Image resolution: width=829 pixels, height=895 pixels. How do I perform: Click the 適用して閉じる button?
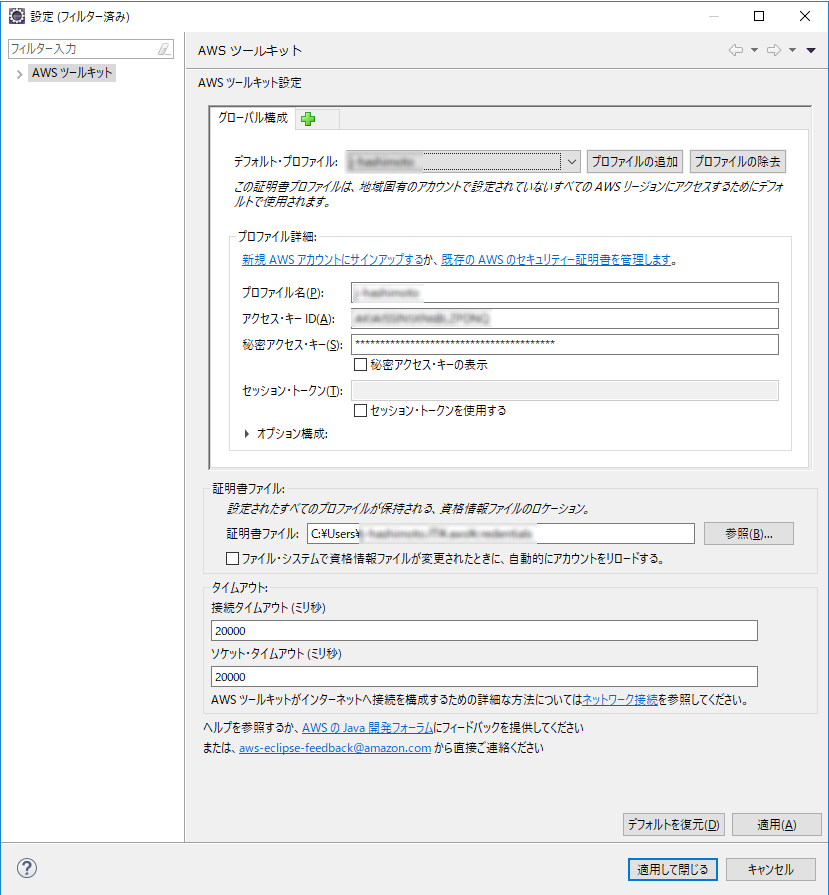pyautogui.click(x=671, y=869)
